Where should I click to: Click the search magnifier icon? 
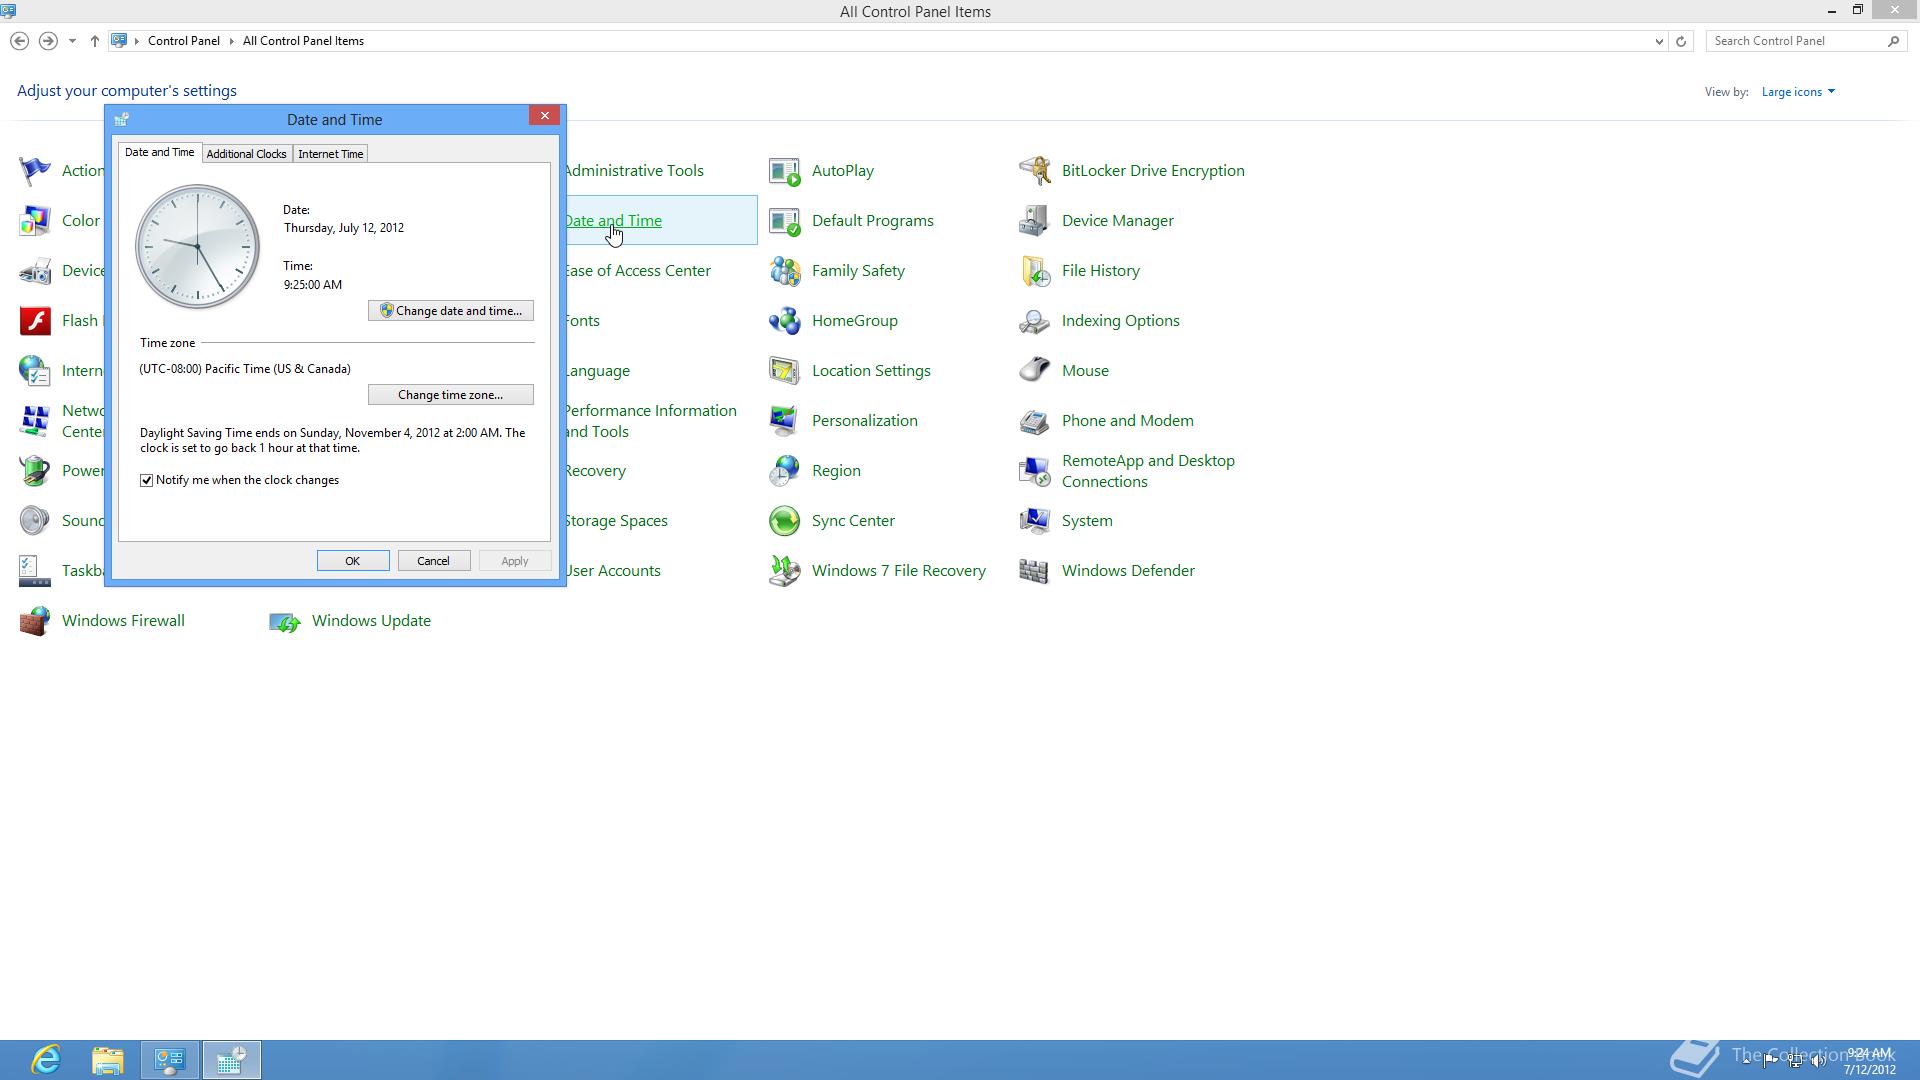coord(1893,41)
